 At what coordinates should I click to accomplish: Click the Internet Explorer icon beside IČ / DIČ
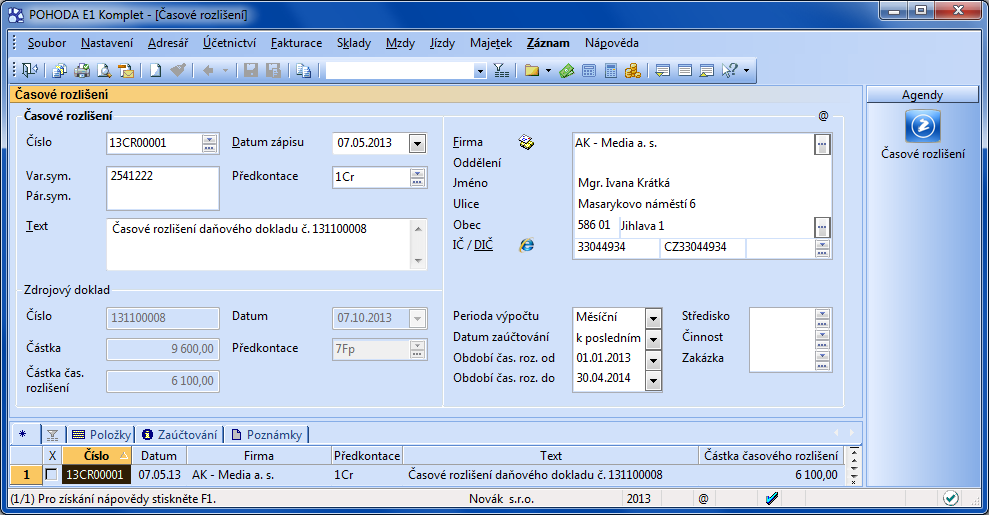point(526,246)
